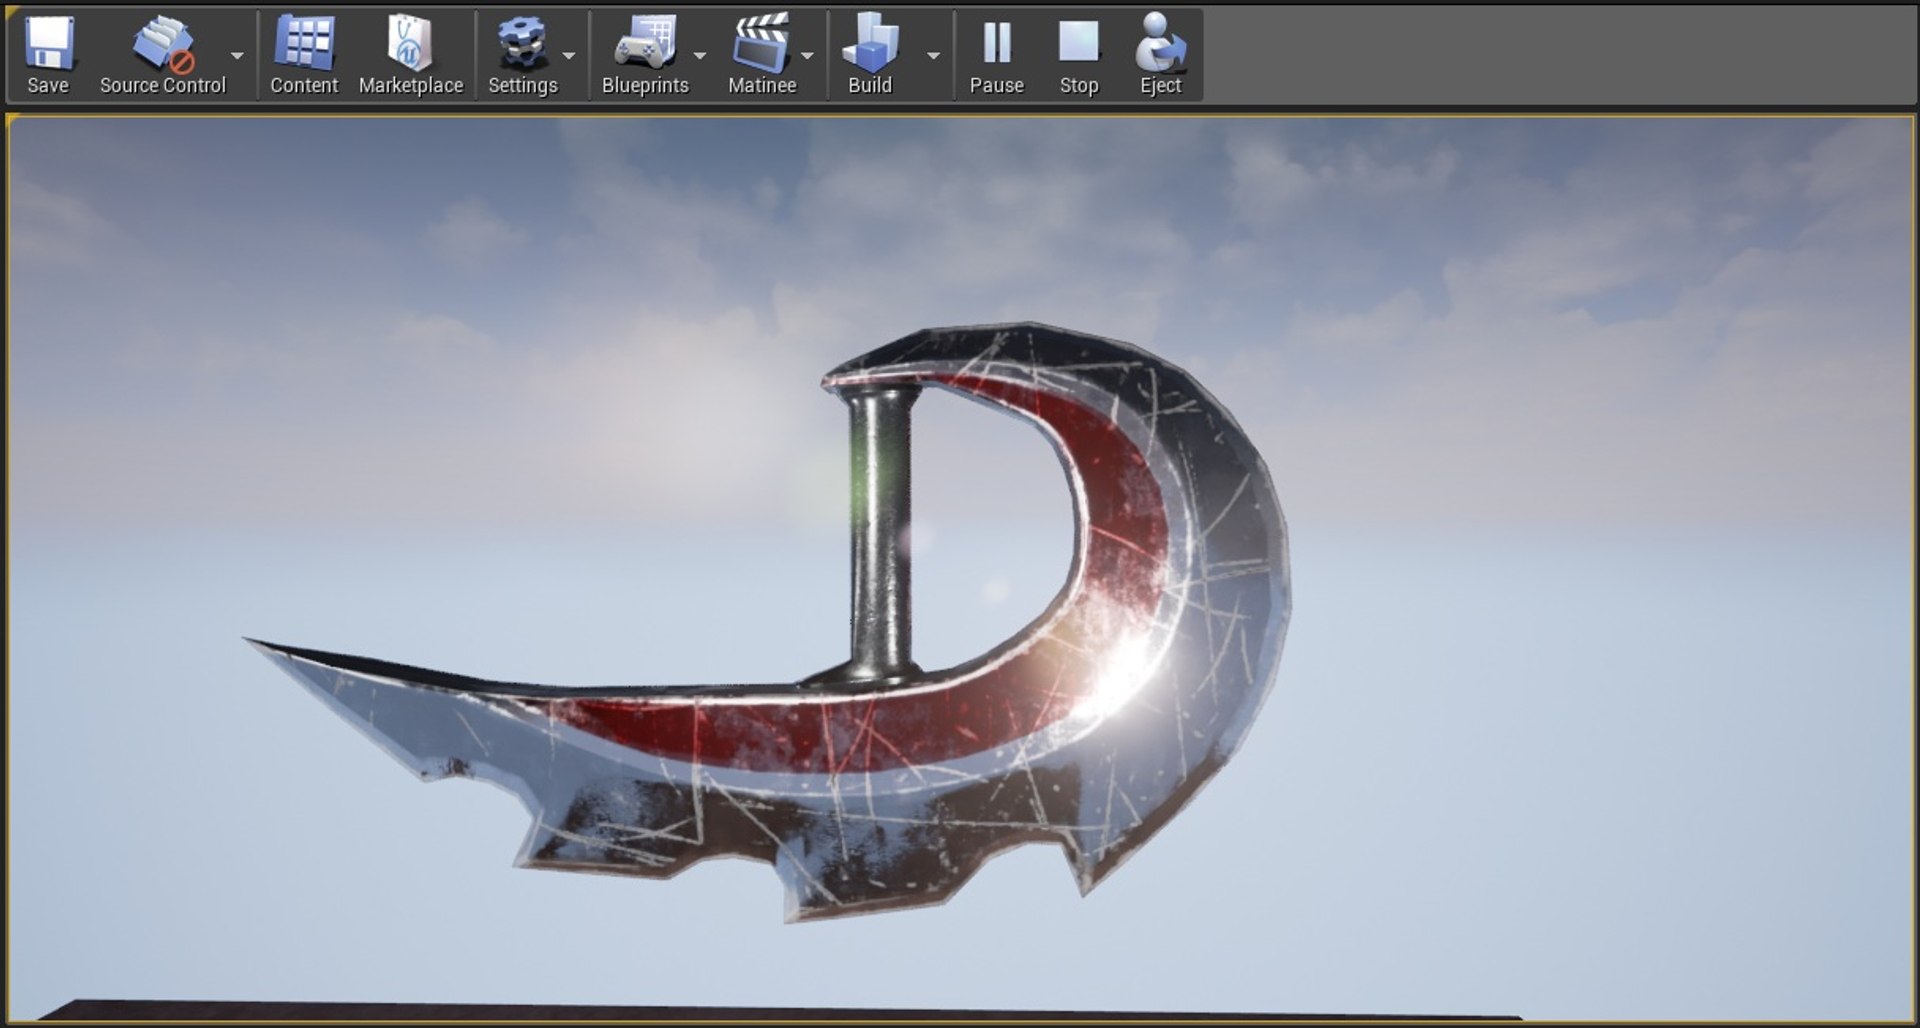This screenshot has width=1920, height=1028.
Task: Expand the Blueprints dropdown arrow
Action: coord(700,56)
